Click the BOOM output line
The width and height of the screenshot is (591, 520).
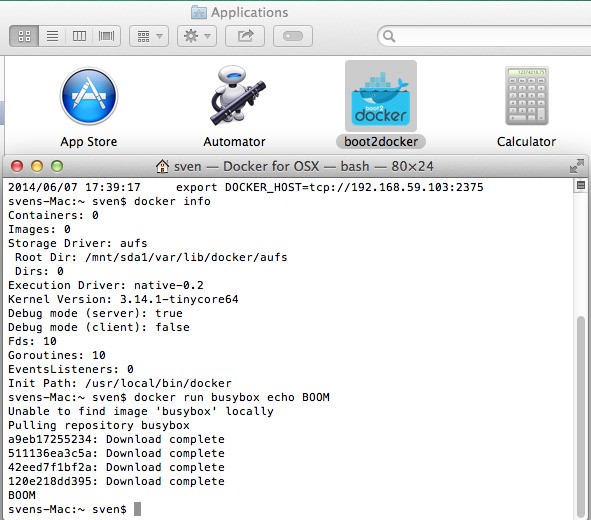tap(22, 495)
